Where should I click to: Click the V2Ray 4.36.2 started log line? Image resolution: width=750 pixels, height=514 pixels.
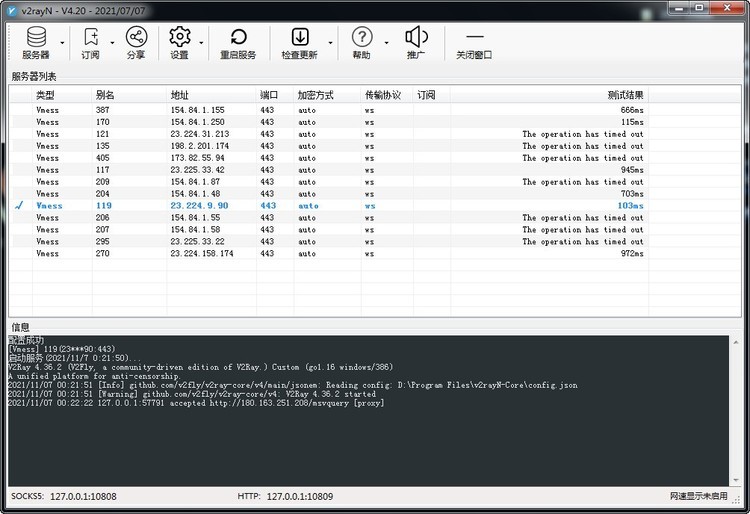point(192,394)
